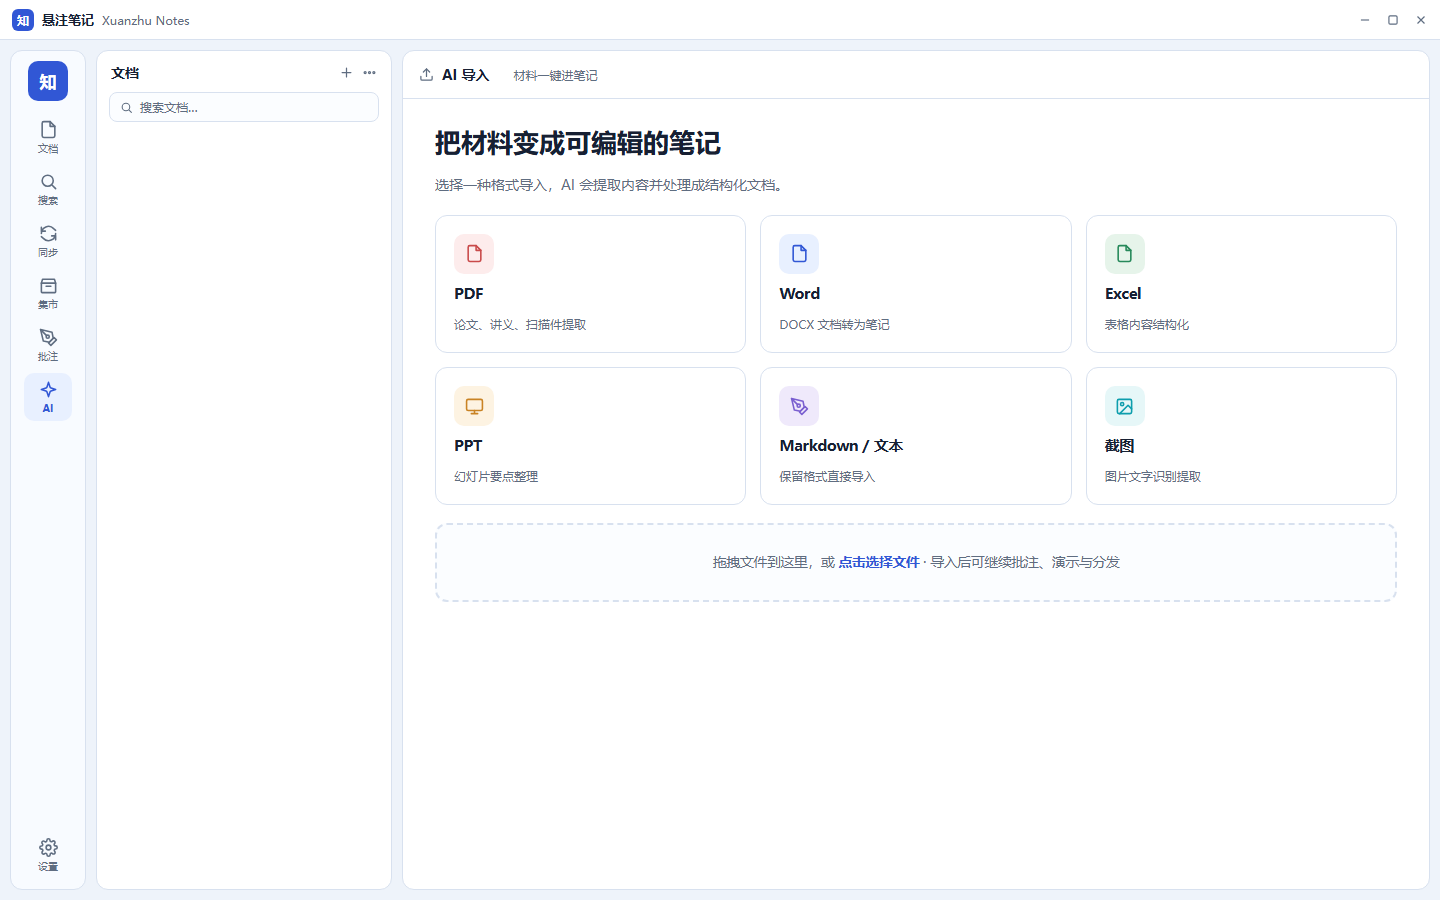Click the 表格内容结构化 description

pos(1147,325)
